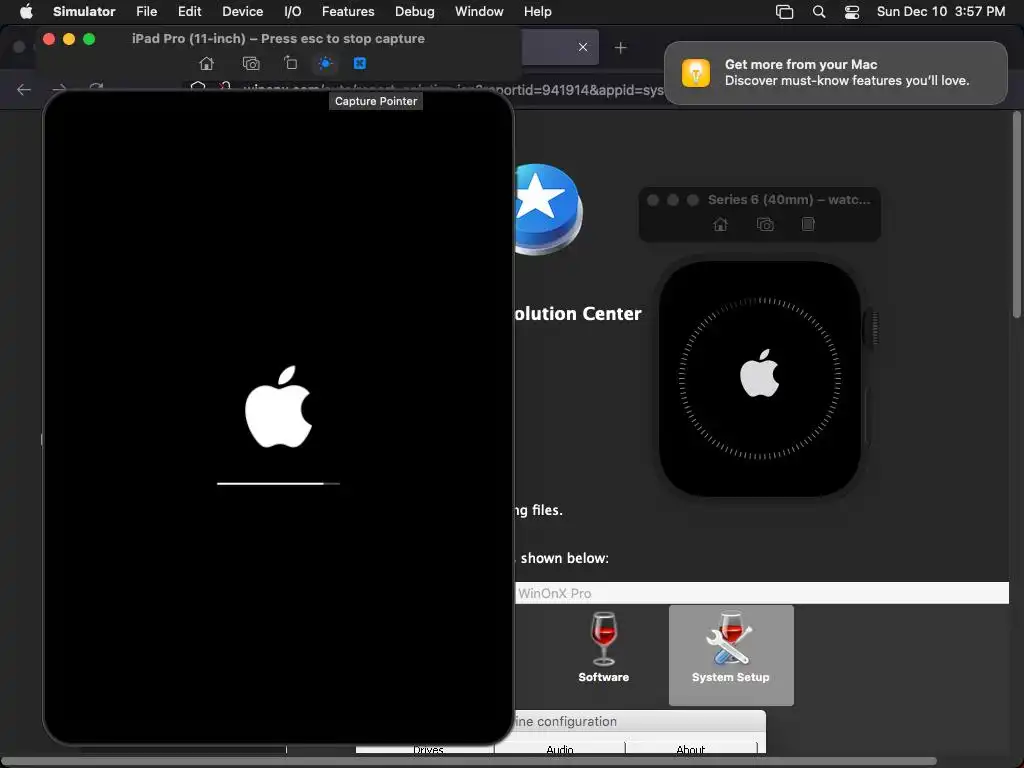Click the date and time in menu bar
Screen dimensions: 1024x768
coord(940,11)
